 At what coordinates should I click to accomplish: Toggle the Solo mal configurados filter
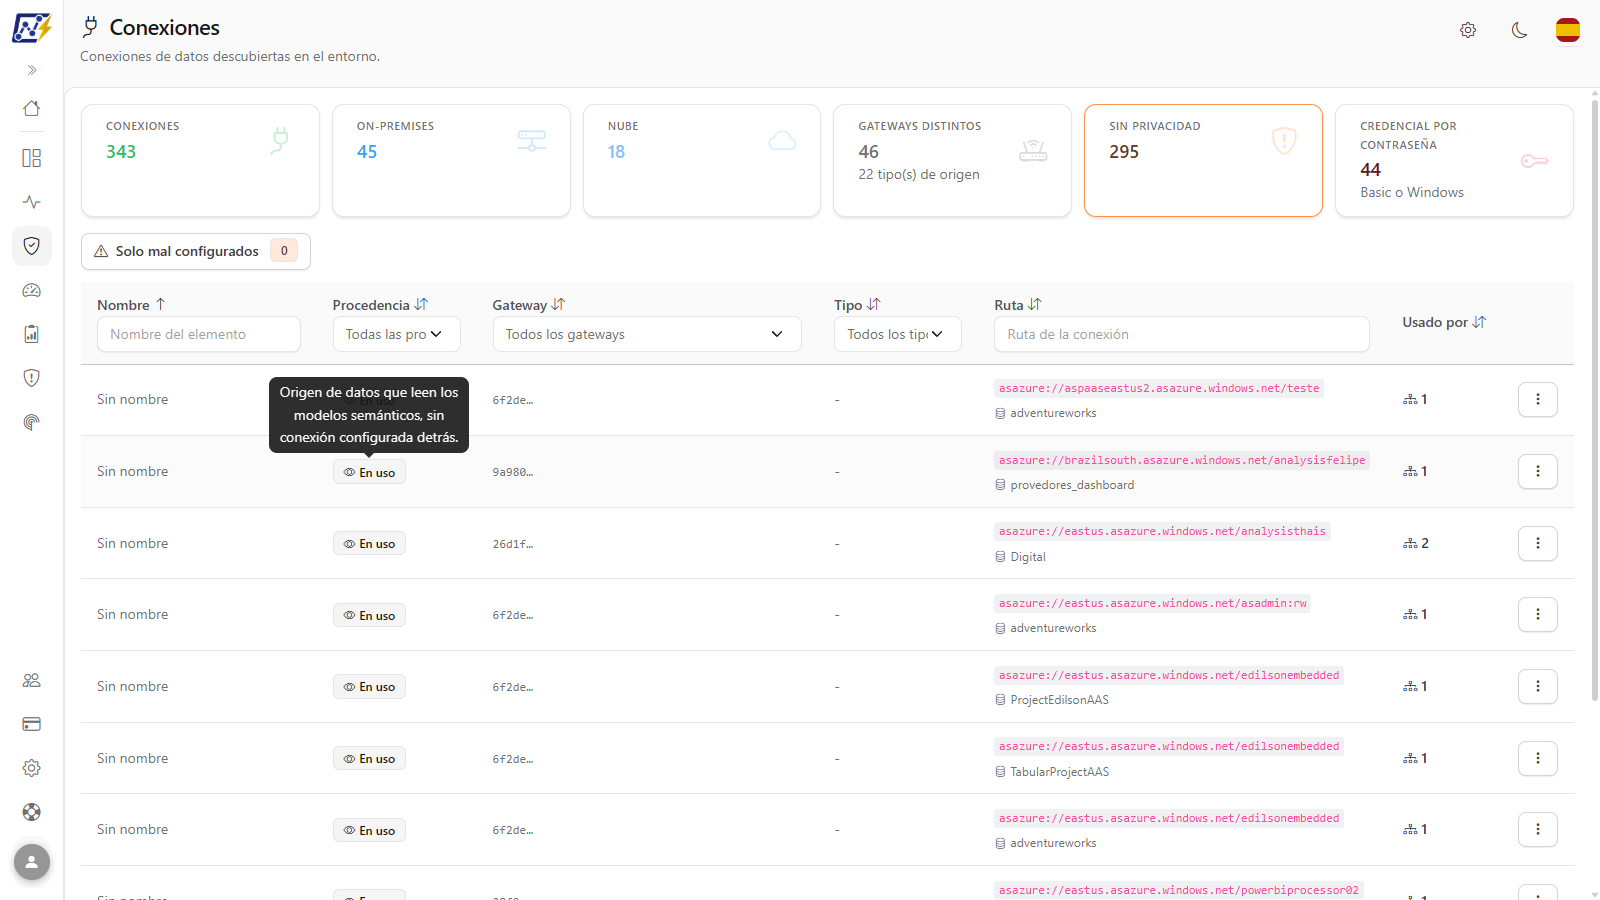tap(196, 251)
